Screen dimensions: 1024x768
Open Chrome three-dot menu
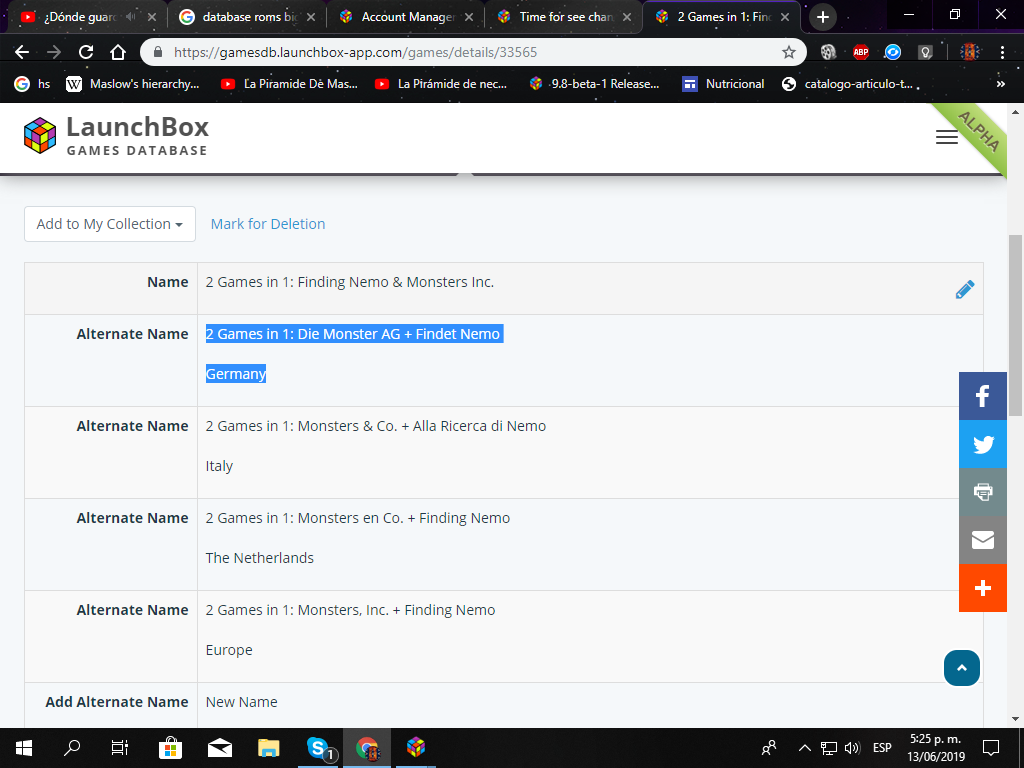click(1002, 52)
